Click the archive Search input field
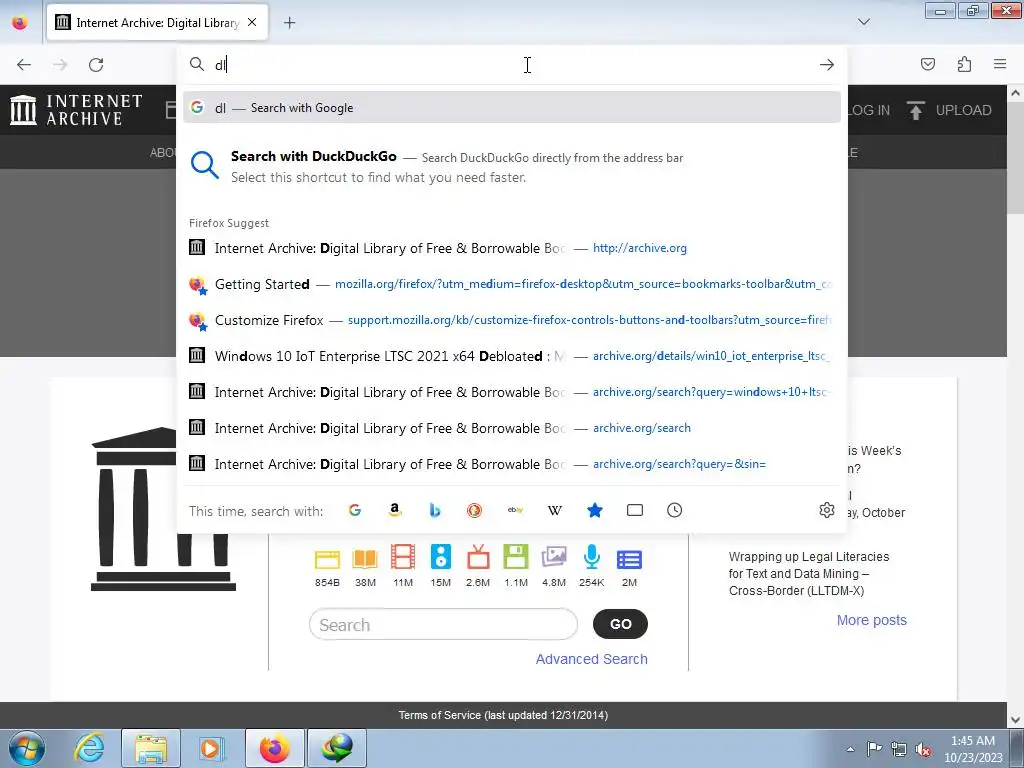1024x768 pixels. [x=443, y=625]
